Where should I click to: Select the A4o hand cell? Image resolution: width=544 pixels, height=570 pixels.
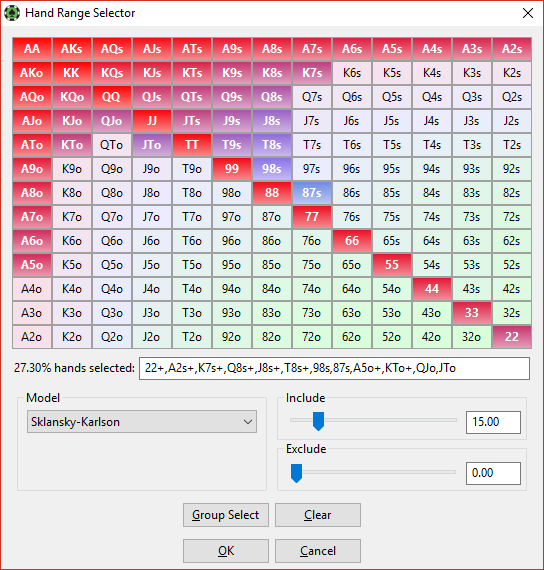(x=32, y=289)
